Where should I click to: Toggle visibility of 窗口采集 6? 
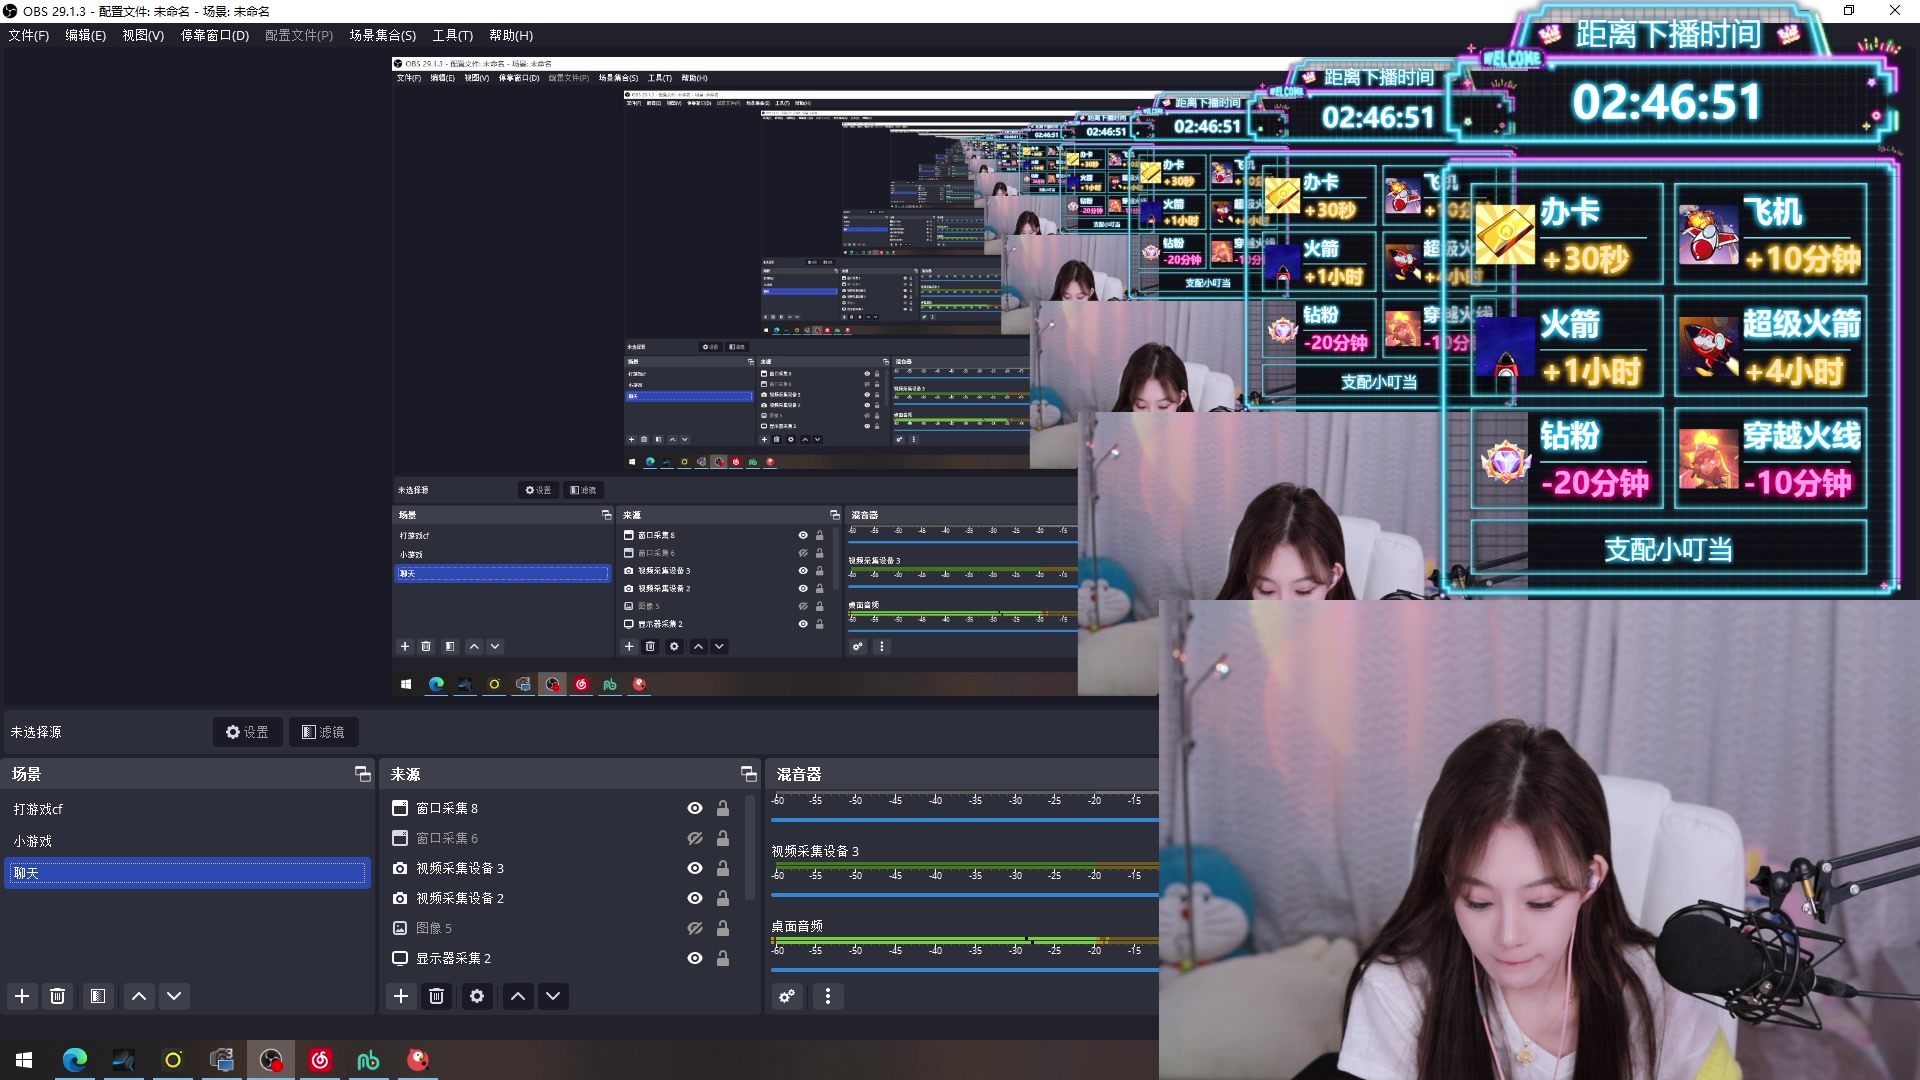coord(695,838)
